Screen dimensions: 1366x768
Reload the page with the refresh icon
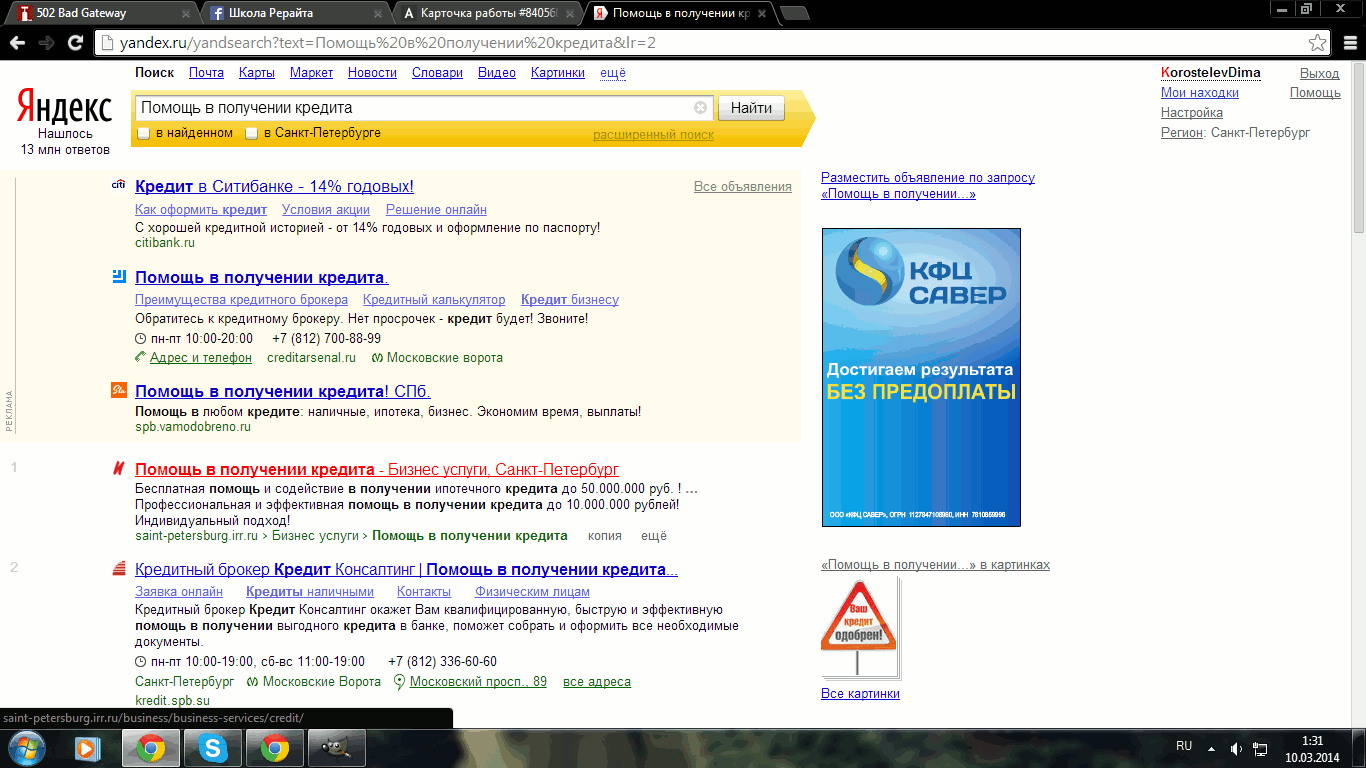point(75,43)
